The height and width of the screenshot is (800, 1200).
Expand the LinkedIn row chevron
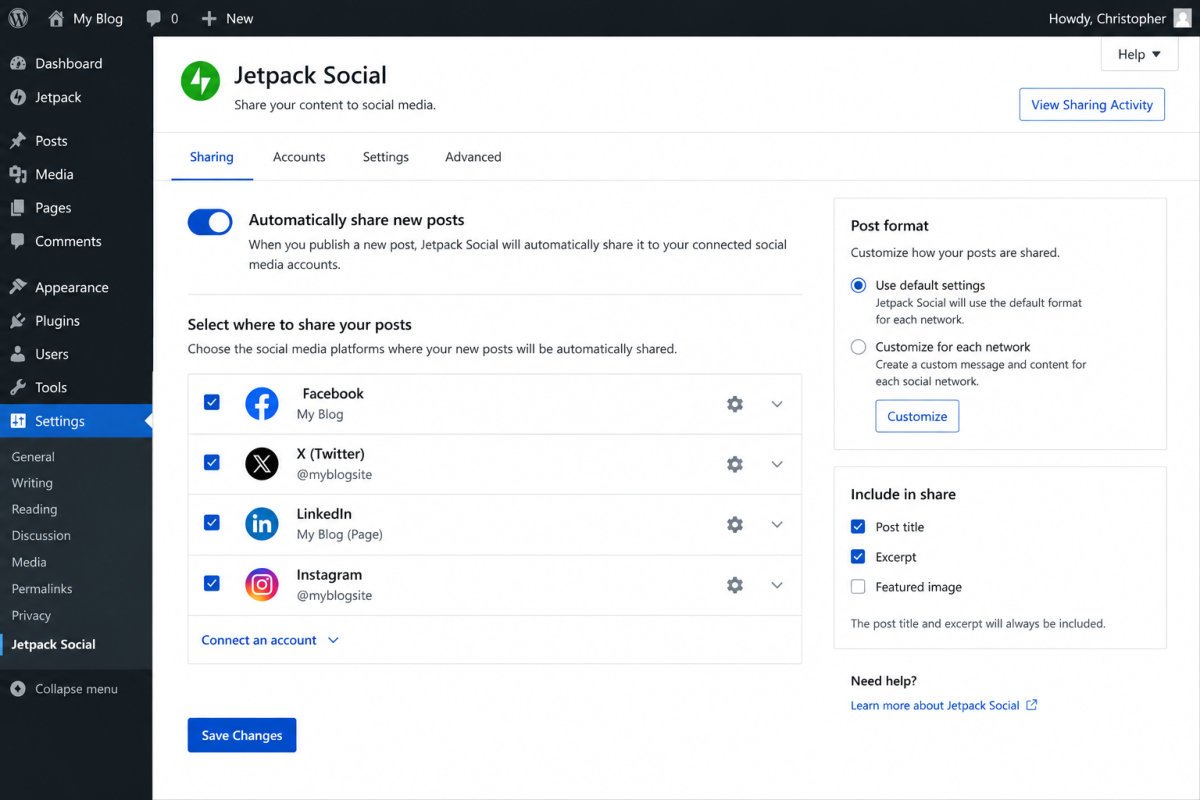[x=777, y=524]
